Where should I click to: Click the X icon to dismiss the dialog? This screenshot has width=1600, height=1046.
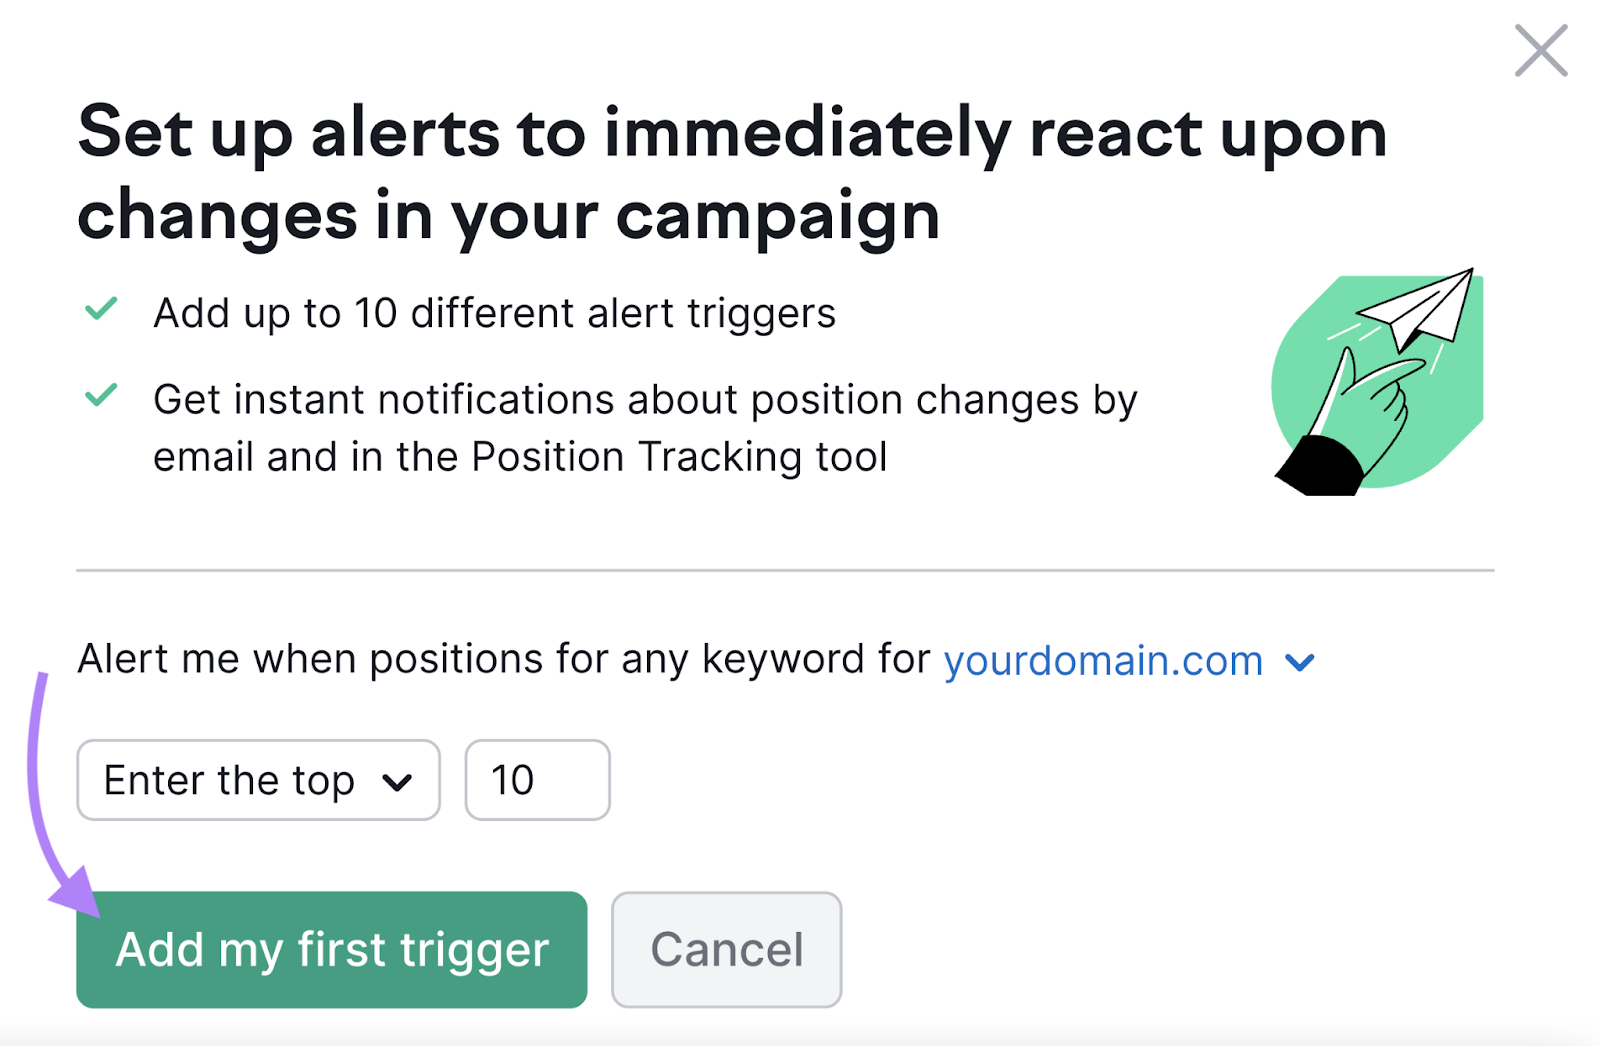[x=1540, y=50]
